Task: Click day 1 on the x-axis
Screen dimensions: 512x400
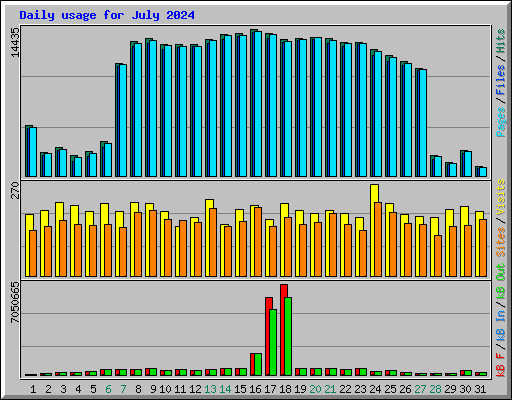Action: pyautogui.click(x=33, y=389)
